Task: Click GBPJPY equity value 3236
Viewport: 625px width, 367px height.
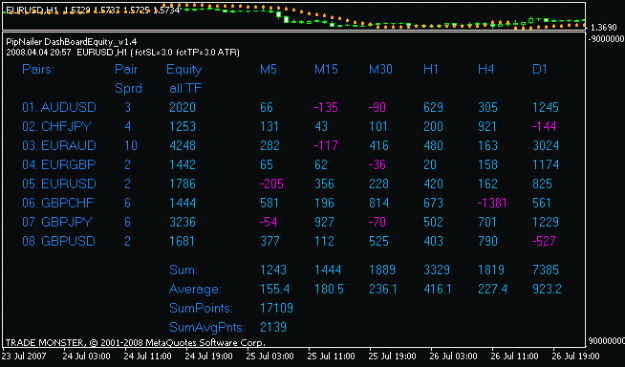Action: point(183,222)
